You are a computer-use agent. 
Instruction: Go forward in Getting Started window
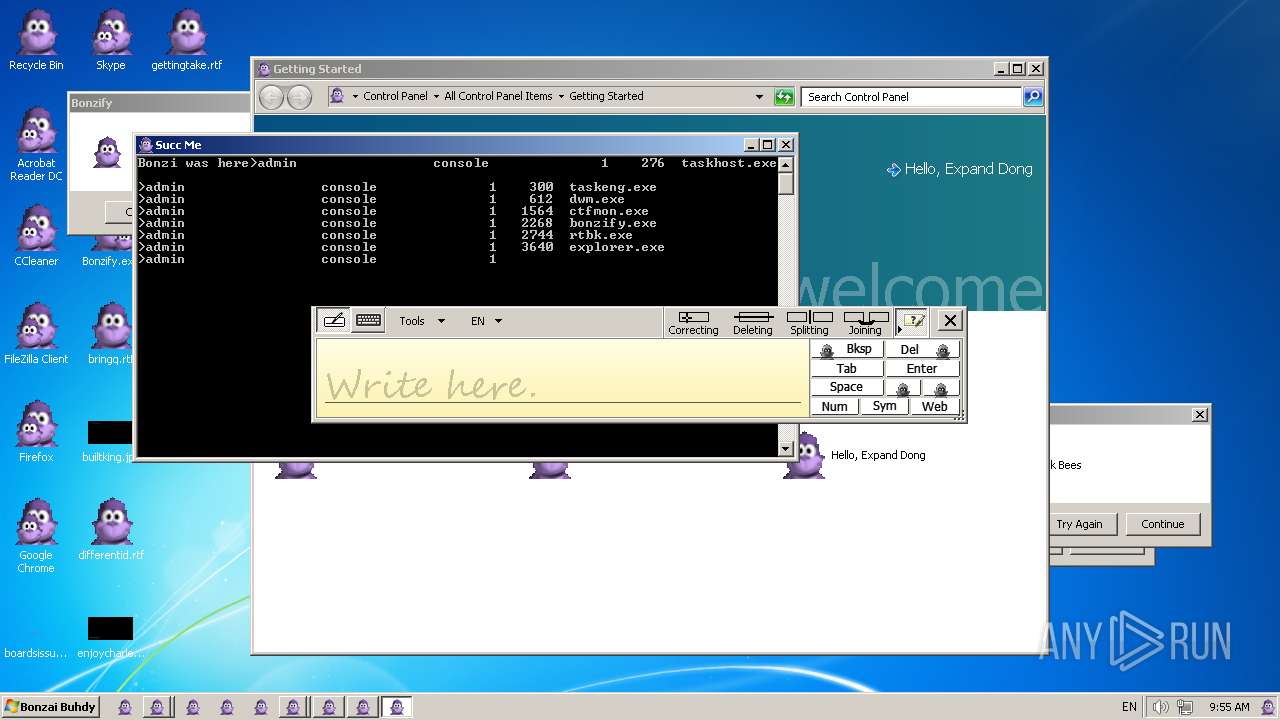pyautogui.click(x=299, y=97)
